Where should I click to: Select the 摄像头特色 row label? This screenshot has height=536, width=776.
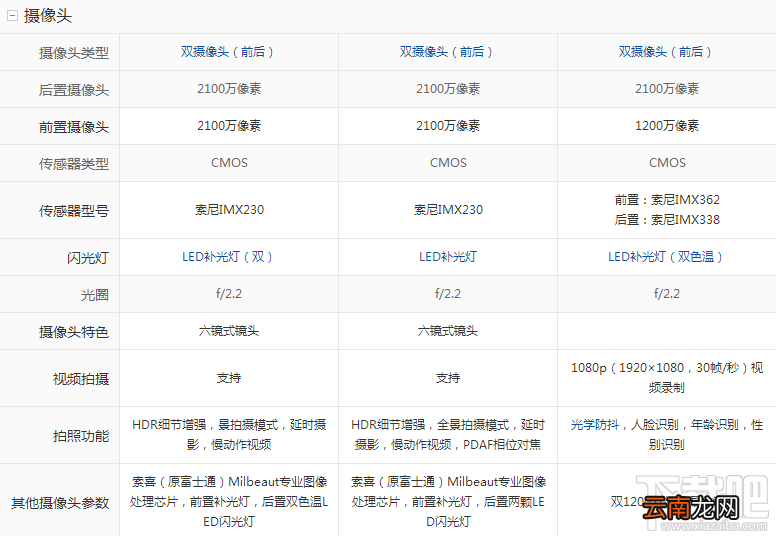[74, 332]
